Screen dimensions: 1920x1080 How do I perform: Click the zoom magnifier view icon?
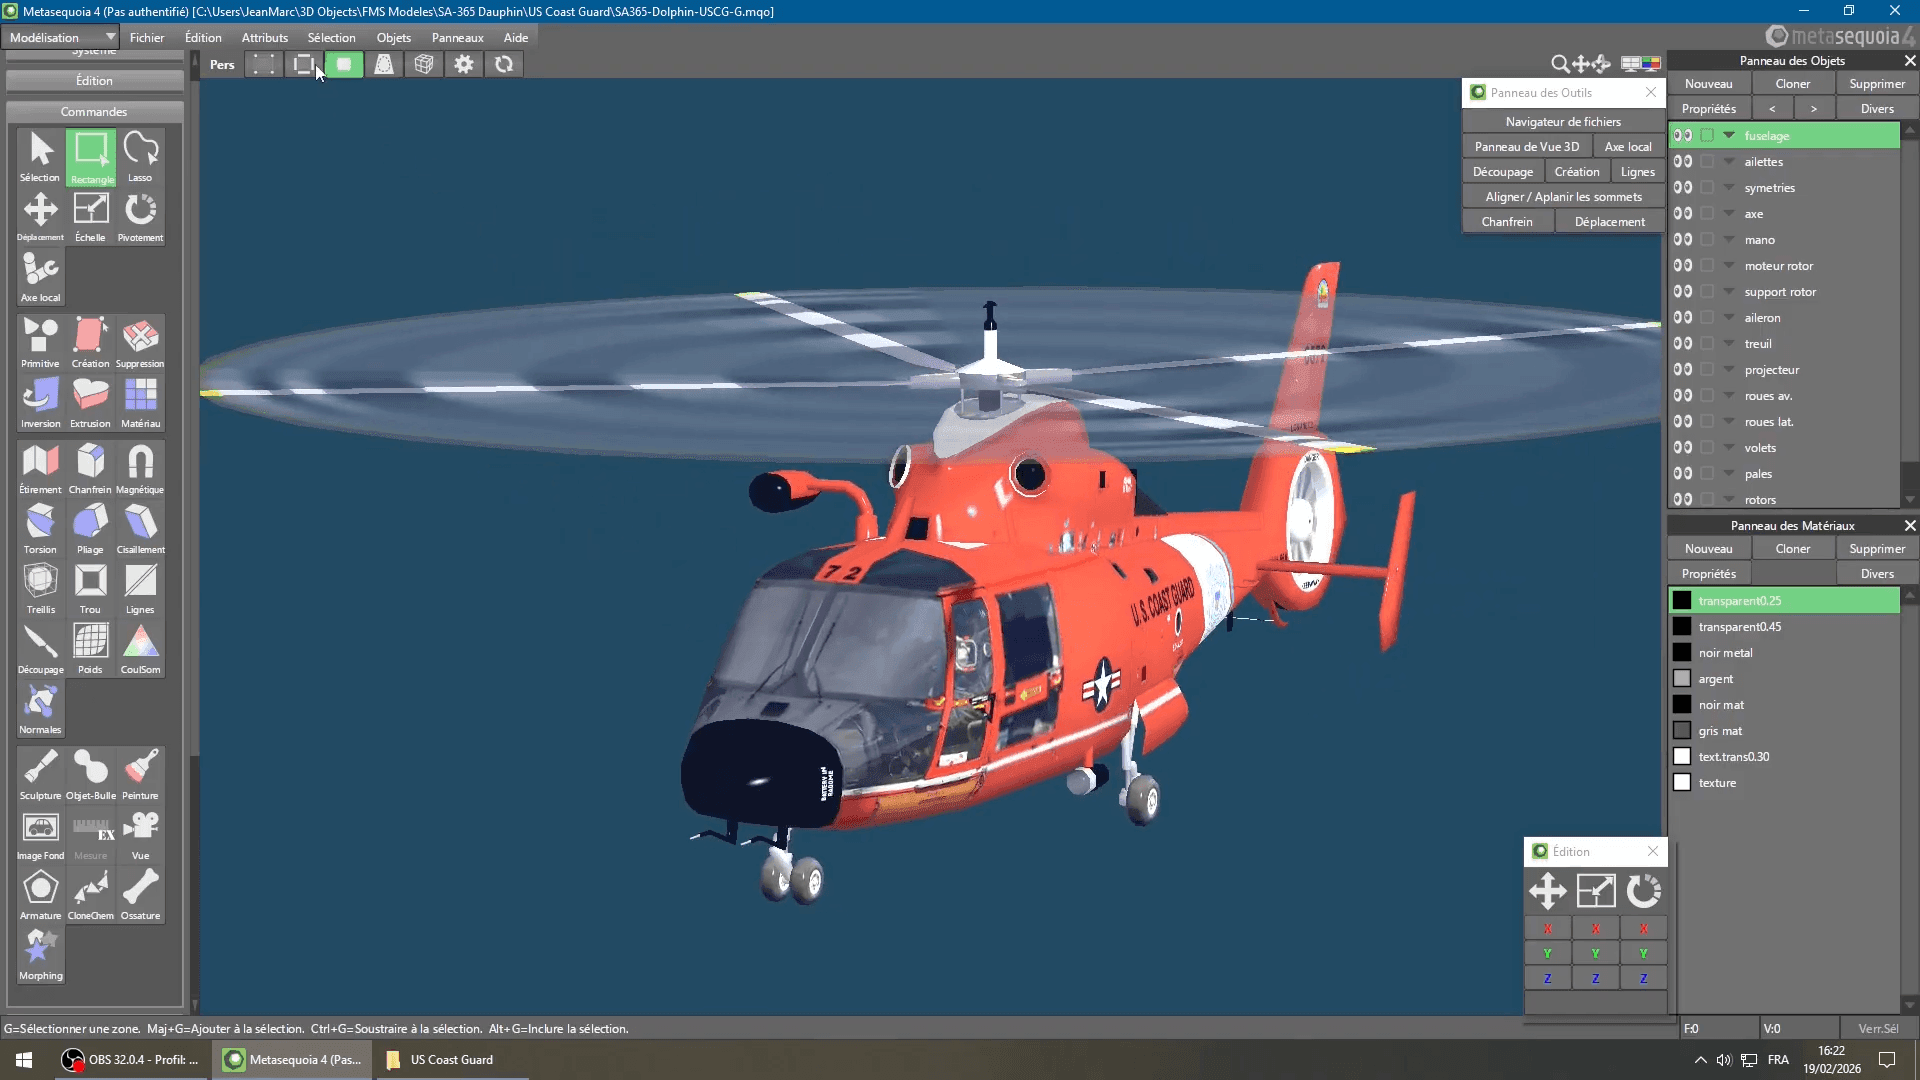(1559, 64)
